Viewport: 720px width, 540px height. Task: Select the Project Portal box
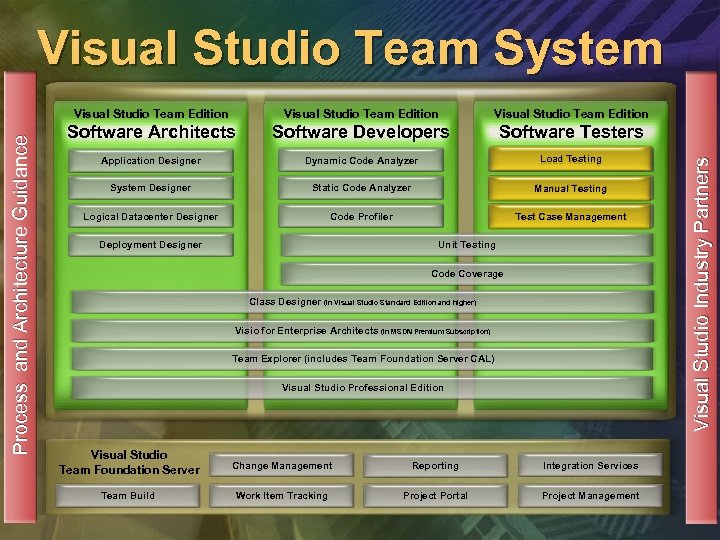[x=435, y=495]
